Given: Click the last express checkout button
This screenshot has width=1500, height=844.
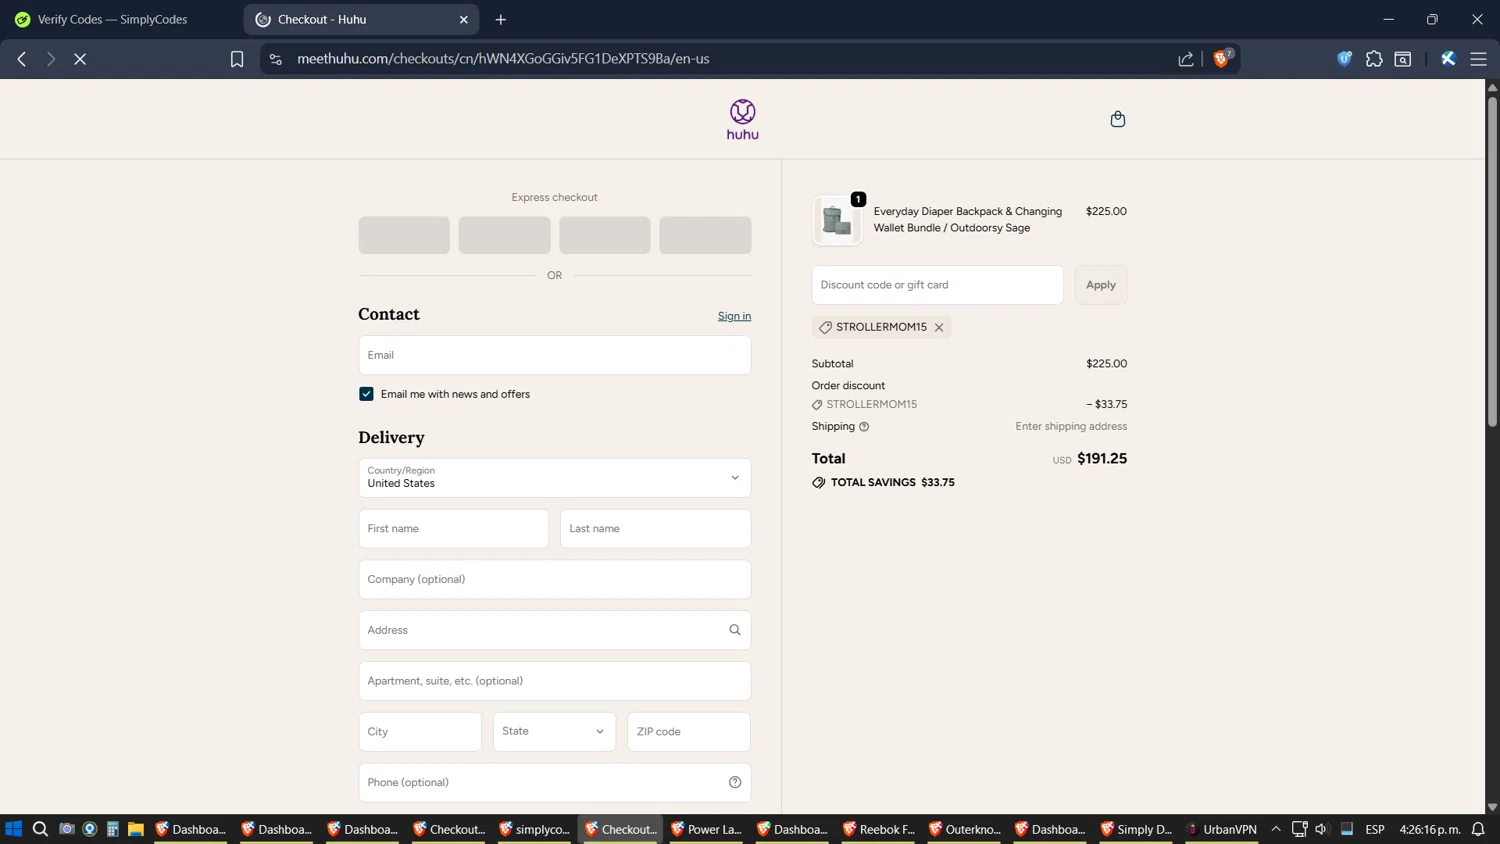Looking at the screenshot, I should 705,235.
